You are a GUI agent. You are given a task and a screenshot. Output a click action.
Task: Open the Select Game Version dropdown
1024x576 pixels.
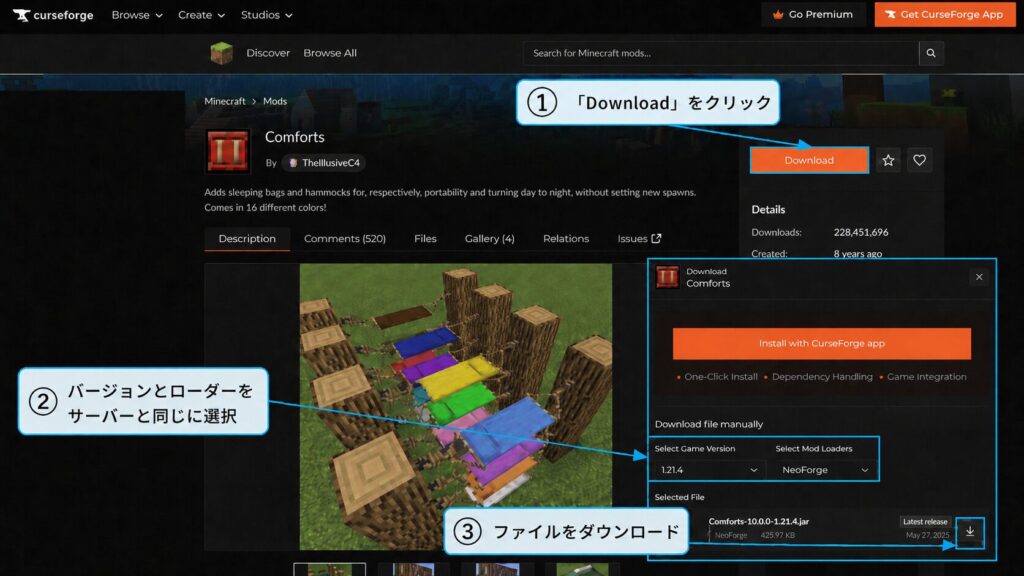pos(709,470)
